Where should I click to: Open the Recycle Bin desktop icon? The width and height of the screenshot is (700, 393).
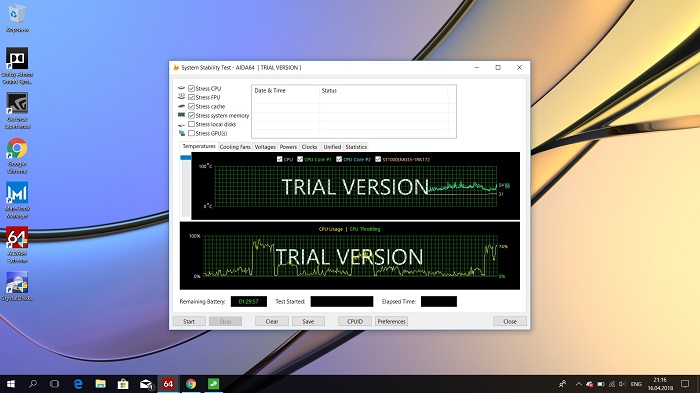pyautogui.click(x=17, y=18)
